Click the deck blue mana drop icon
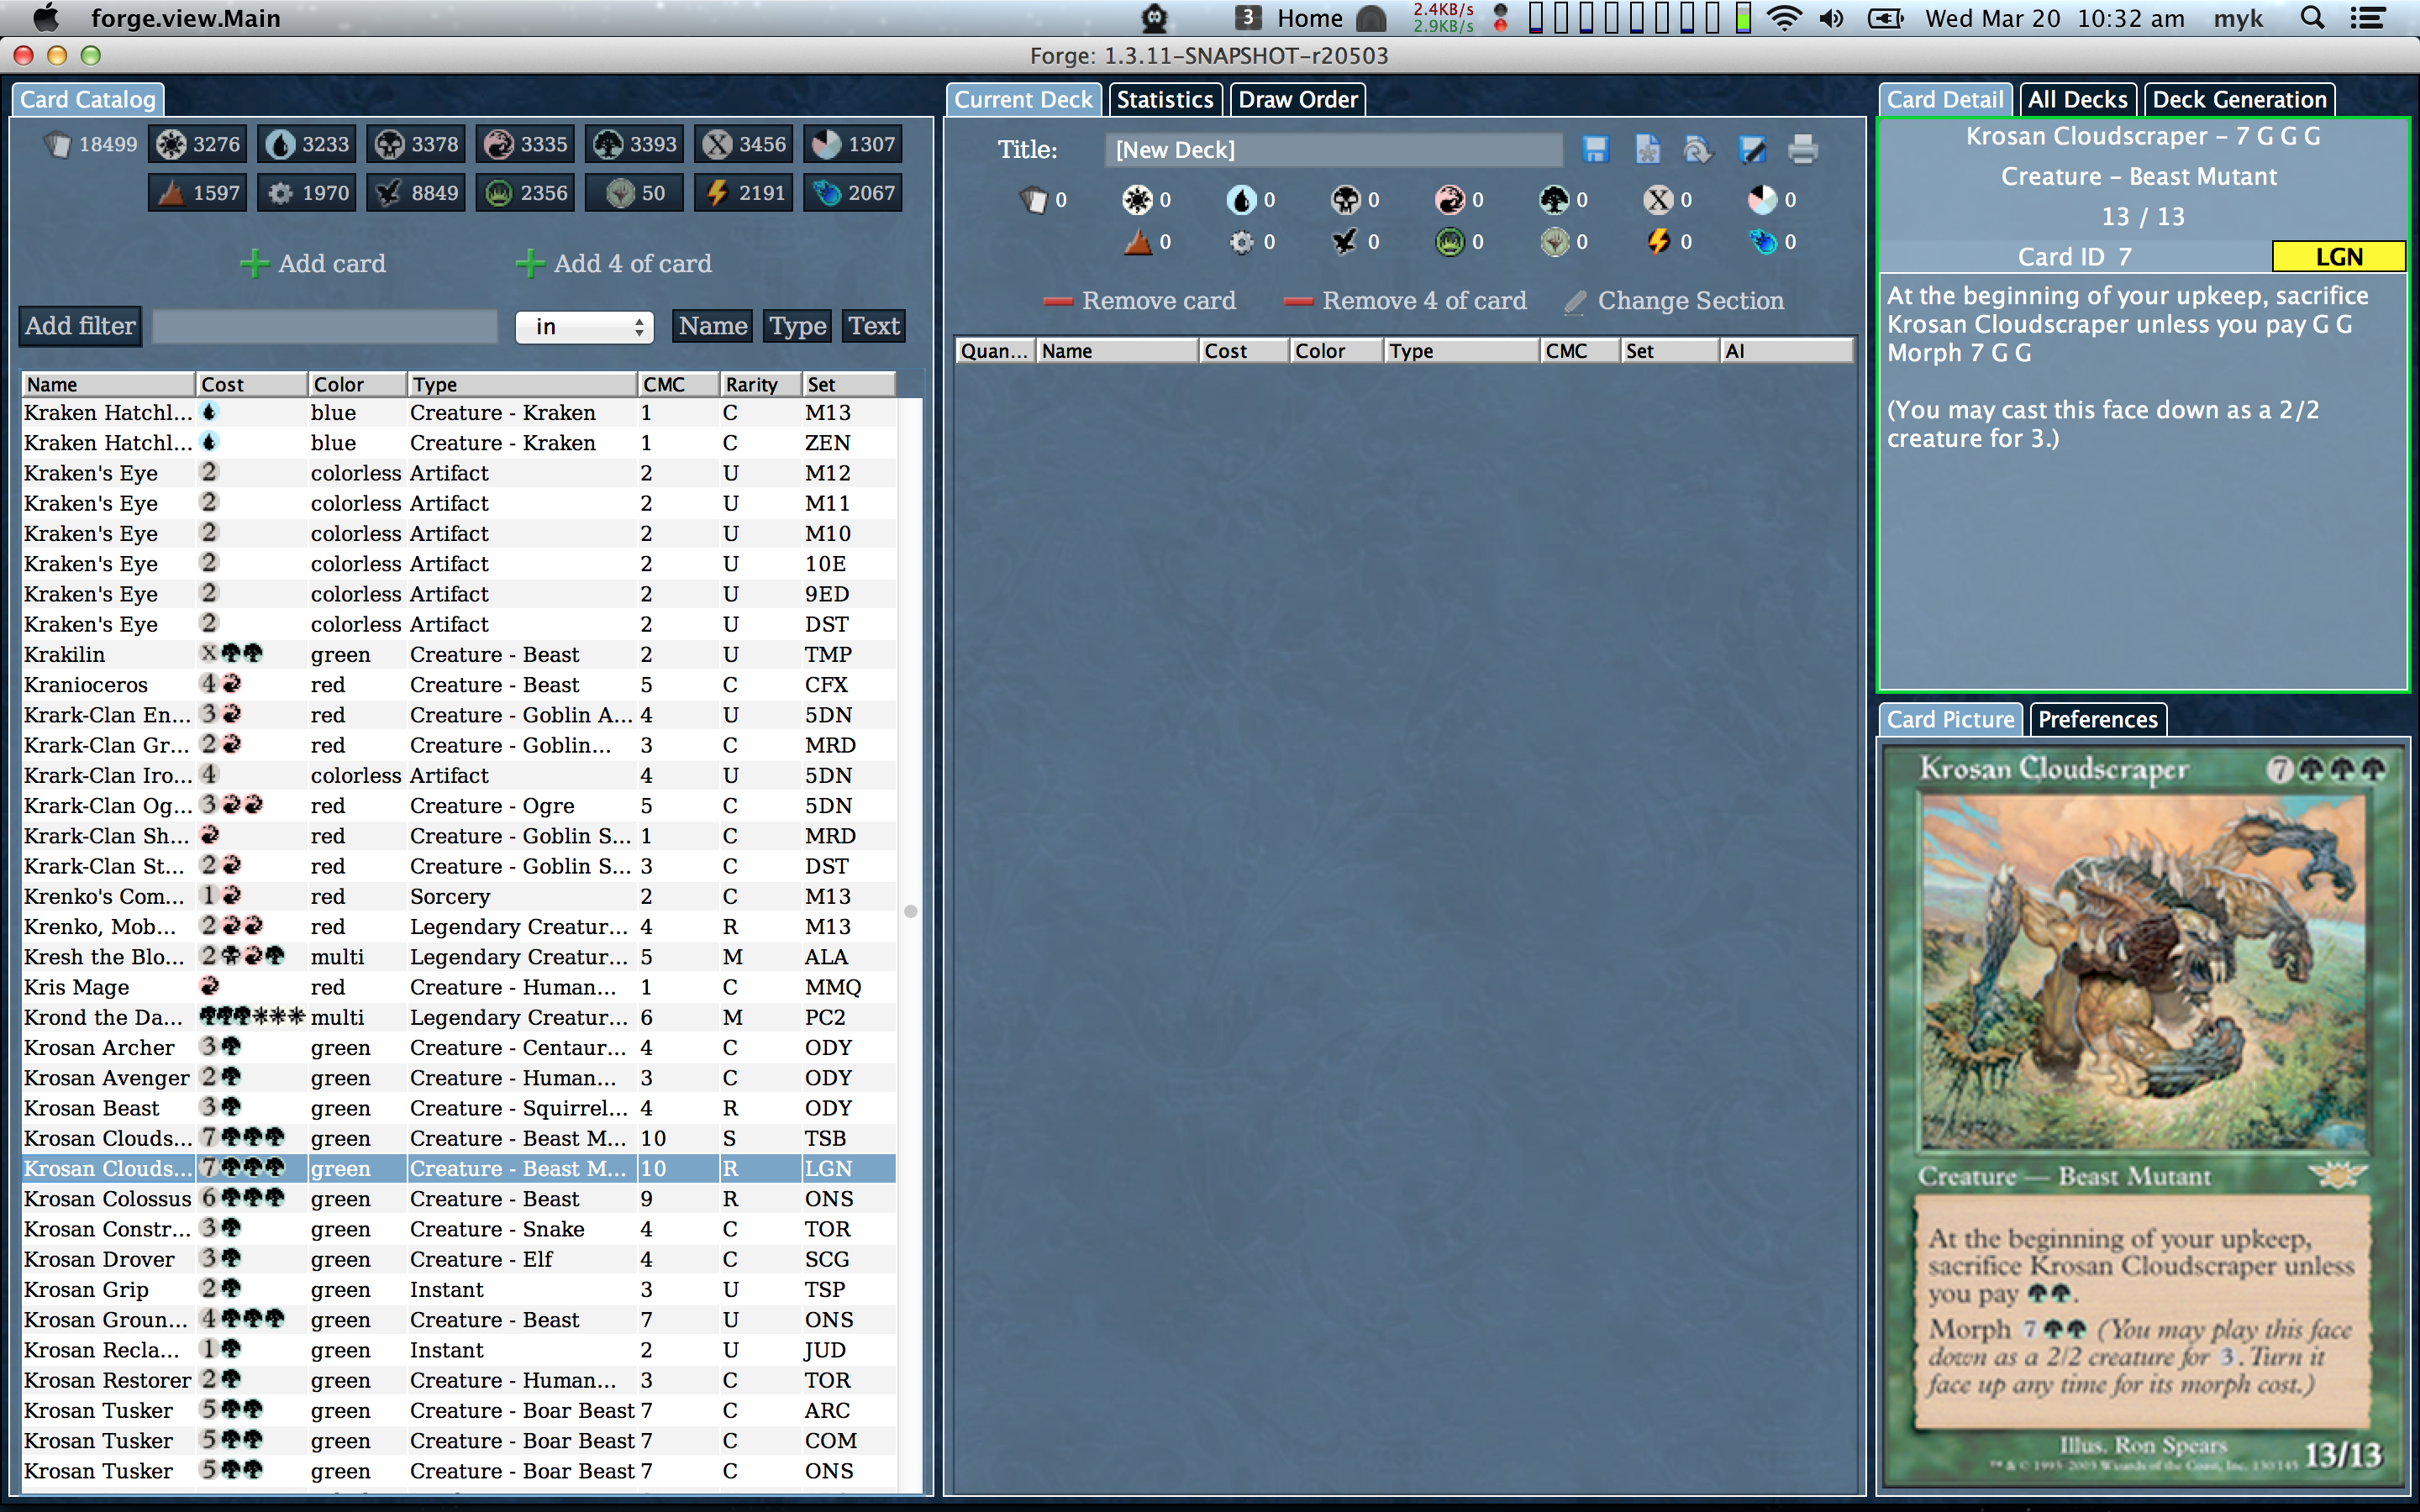Image resolution: width=2420 pixels, height=1512 pixels. click(x=1241, y=200)
